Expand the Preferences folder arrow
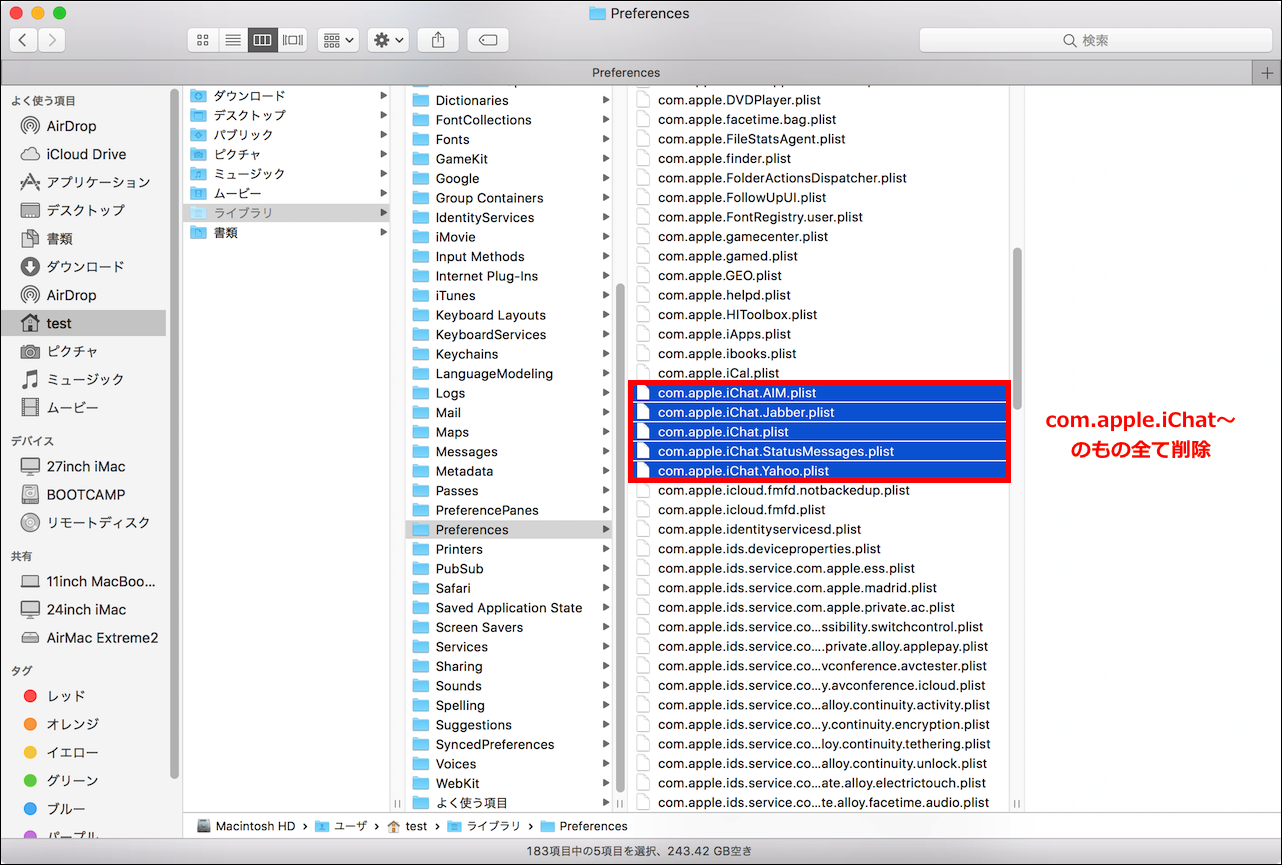This screenshot has width=1282, height=865. (x=606, y=530)
